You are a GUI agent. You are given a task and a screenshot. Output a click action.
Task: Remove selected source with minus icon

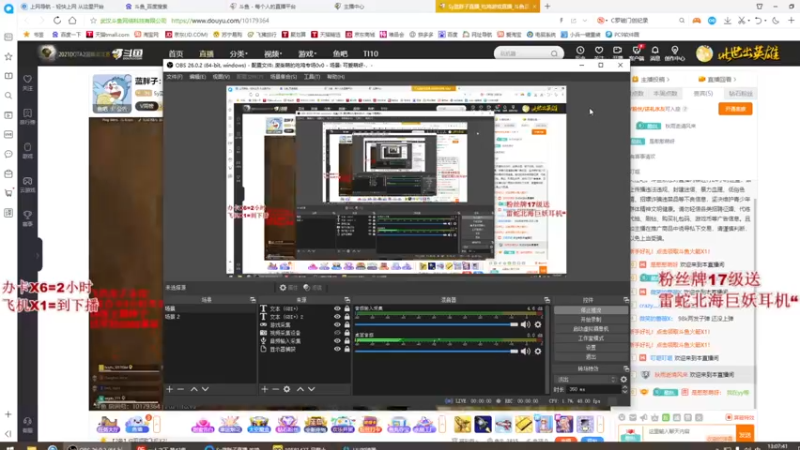[x=276, y=389]
